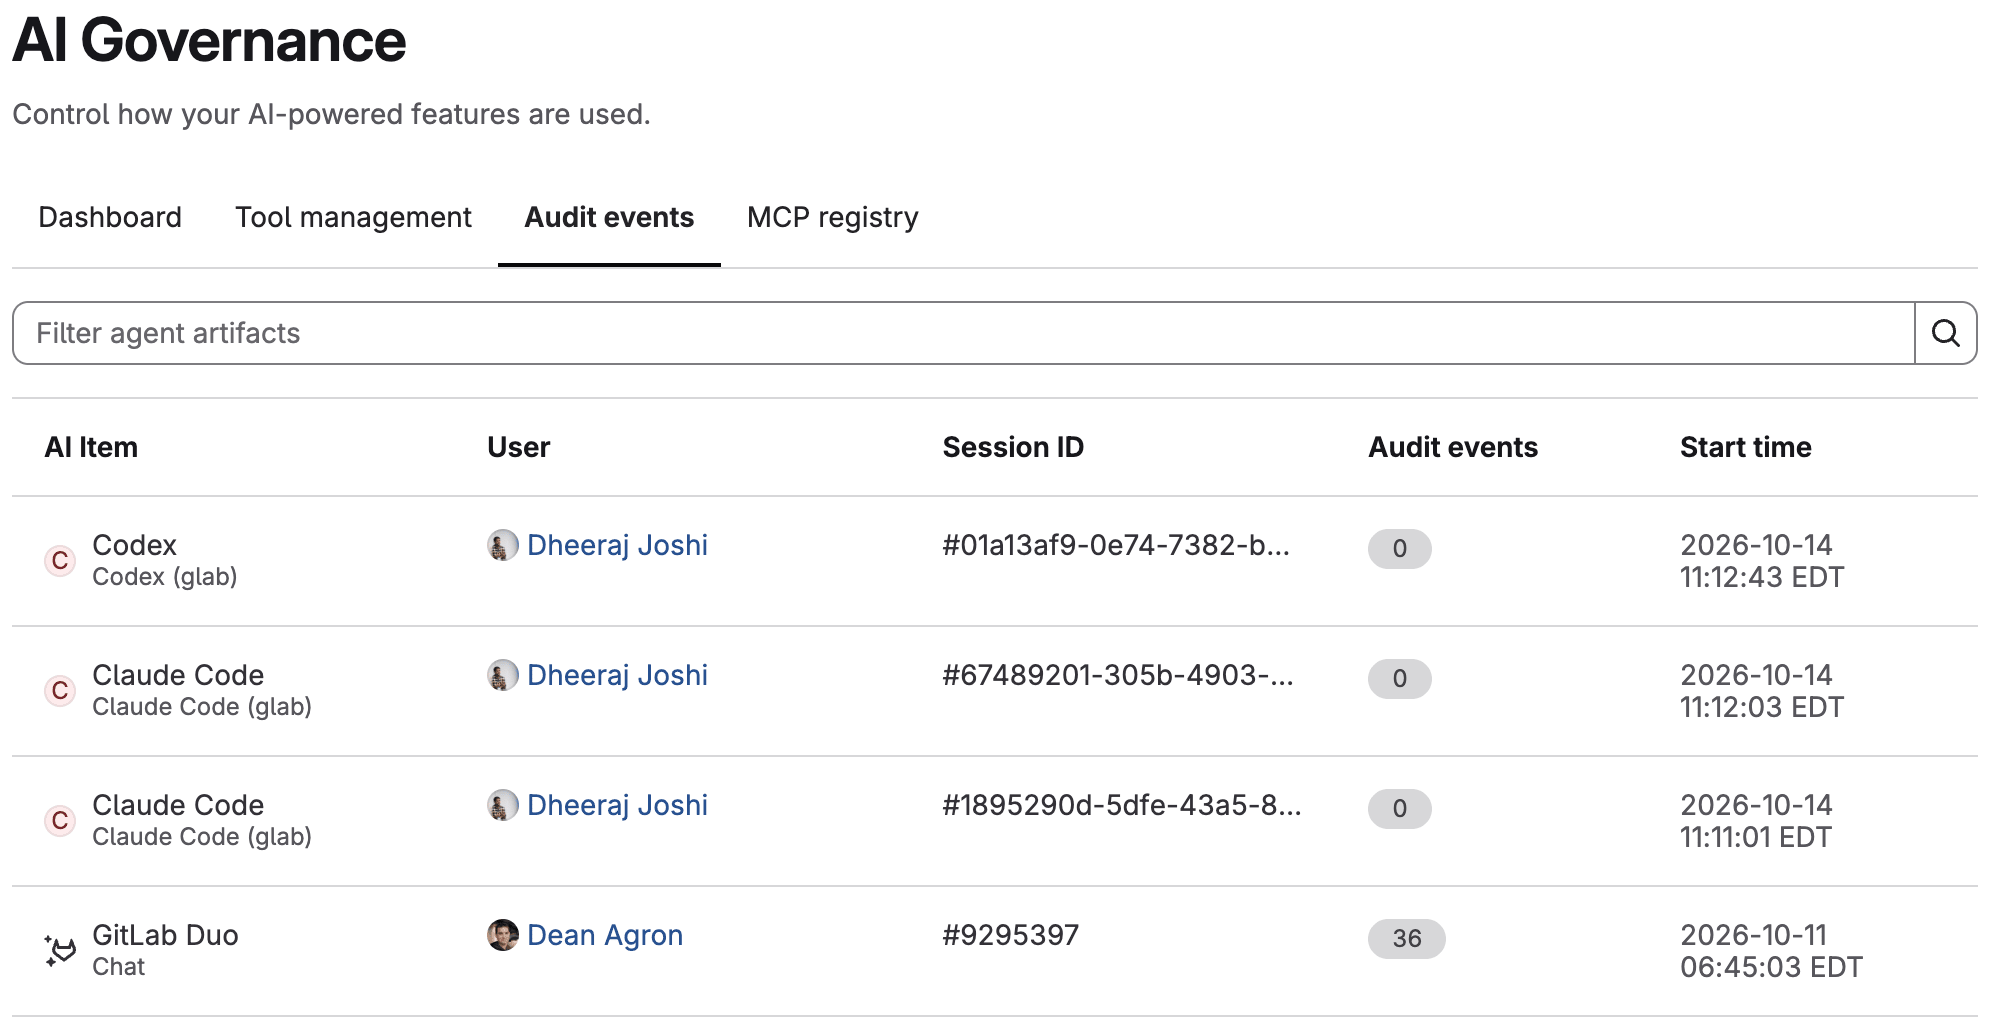Open Dean Agron's user profile link

605,935
